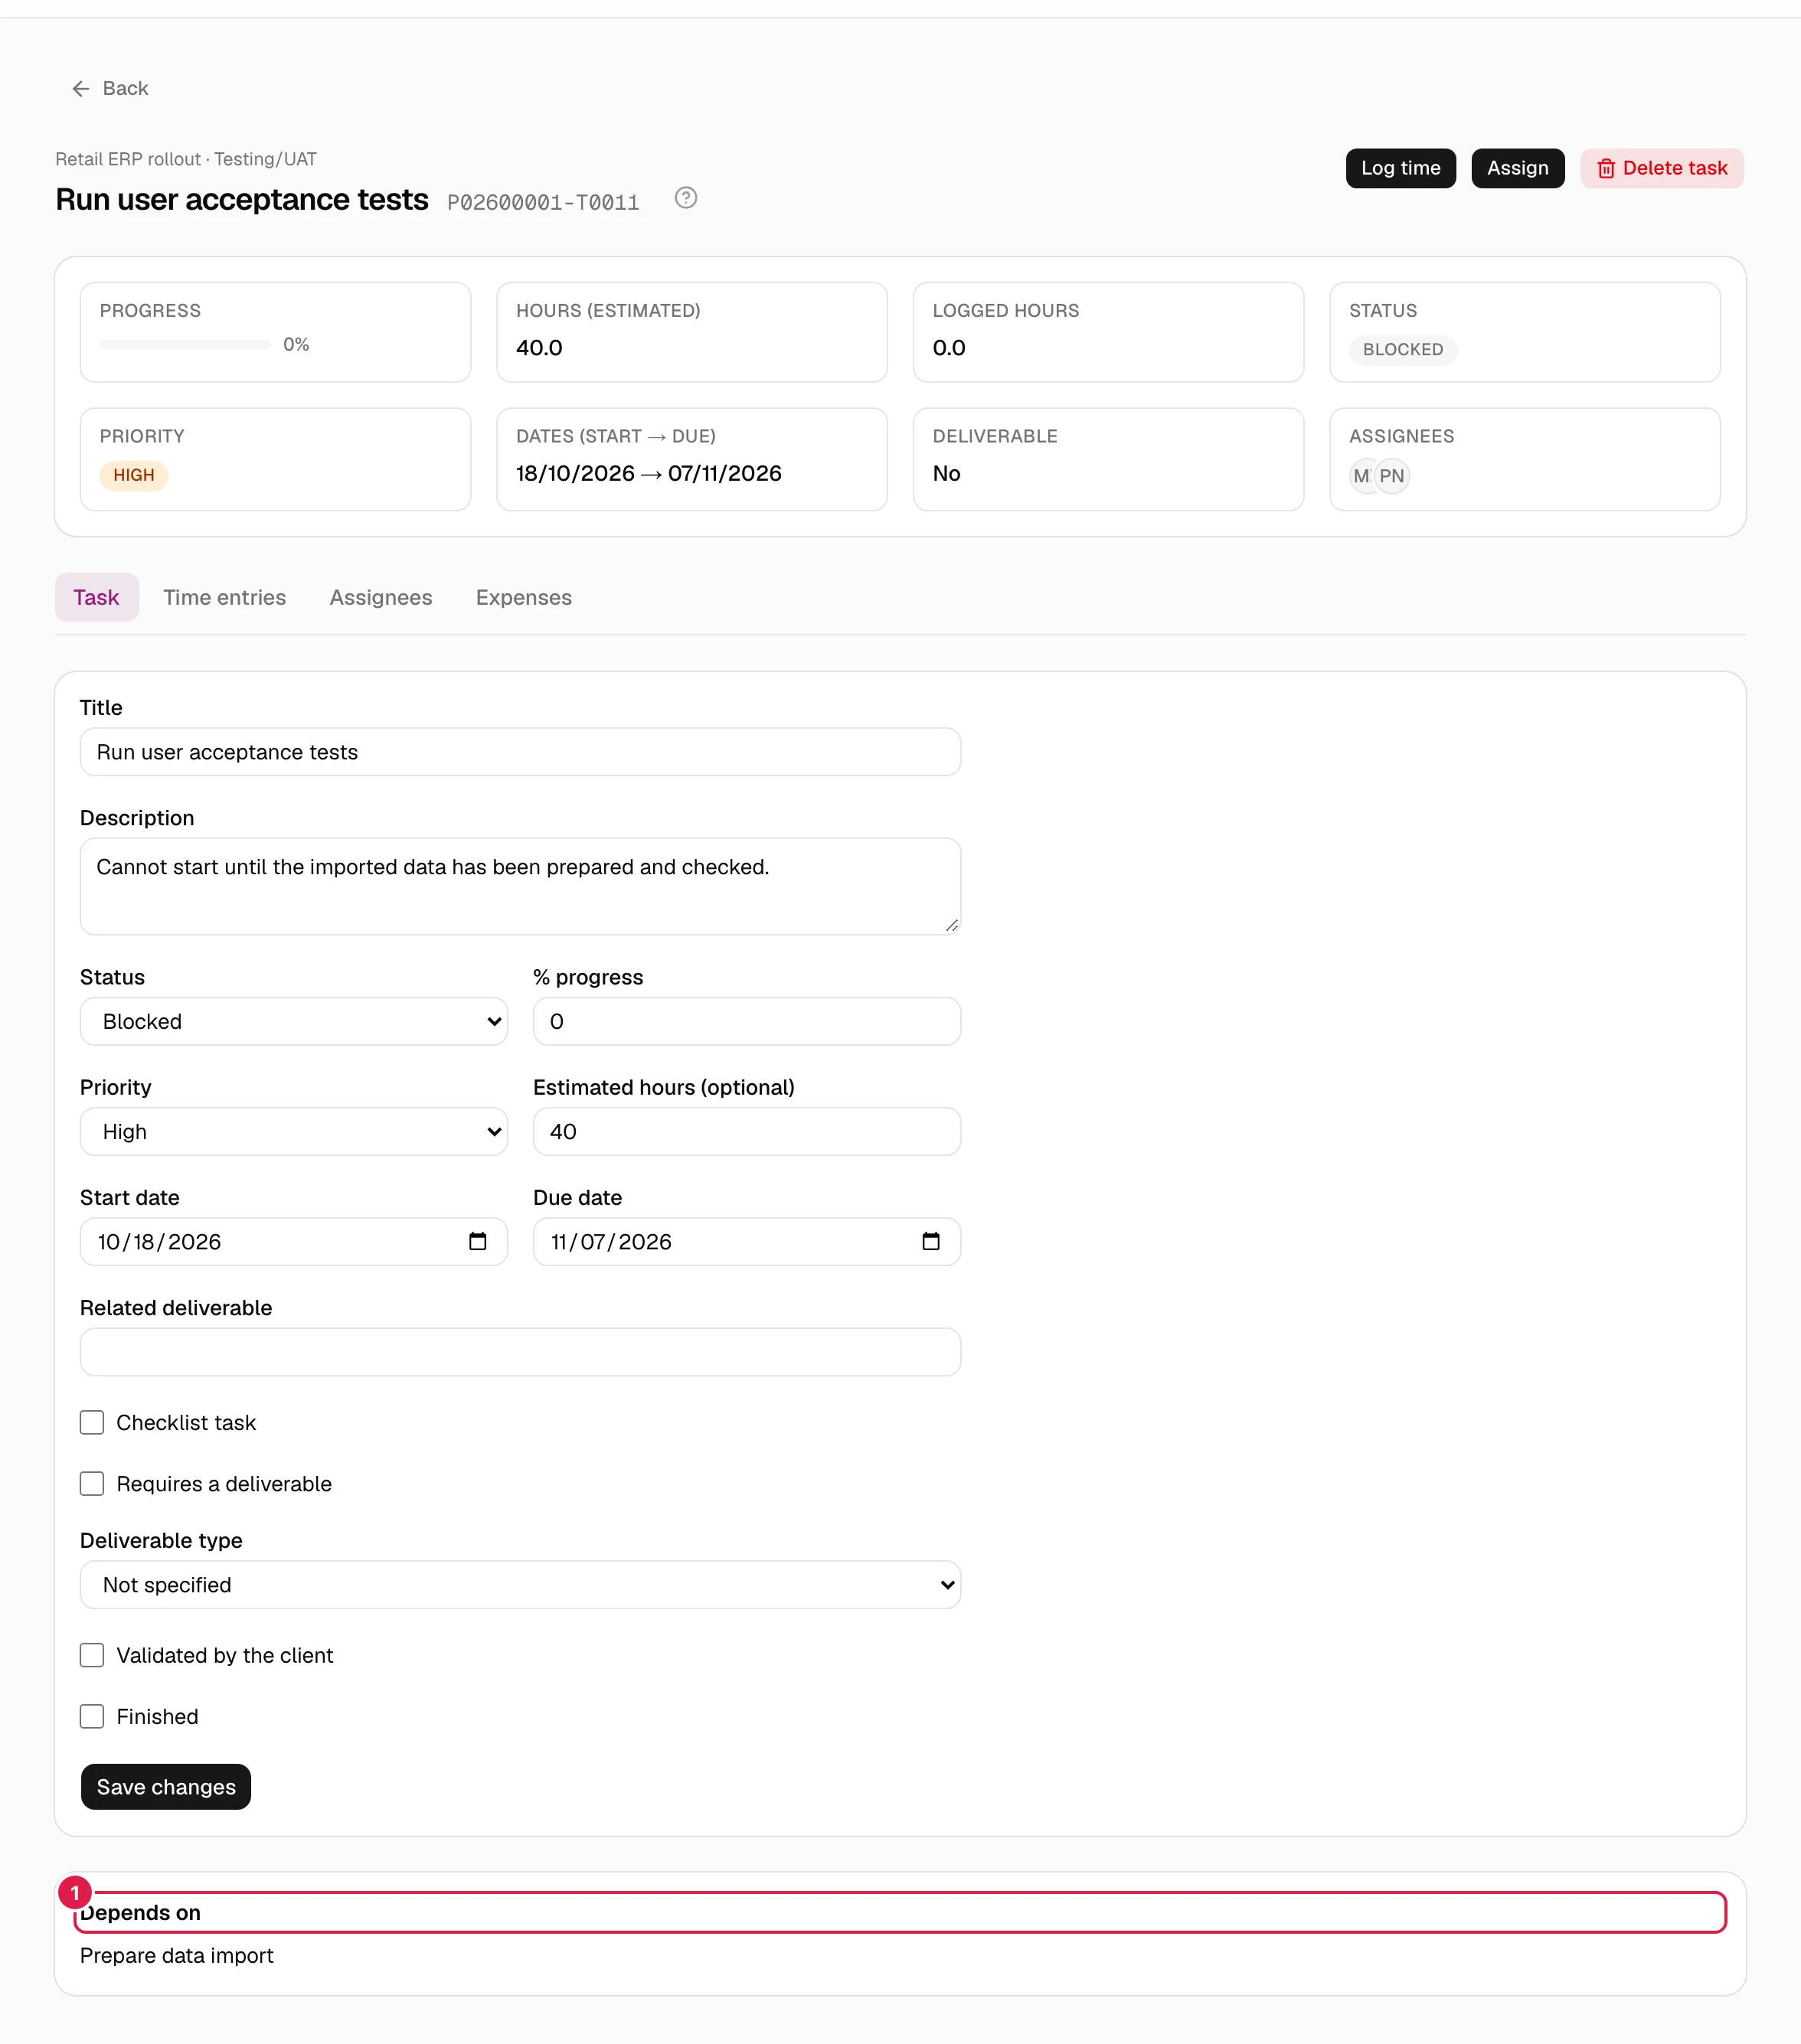This screenshot has width=1801, height=2044.
Task: Open the Assignees tab
Action: click(x=381, y=597)
